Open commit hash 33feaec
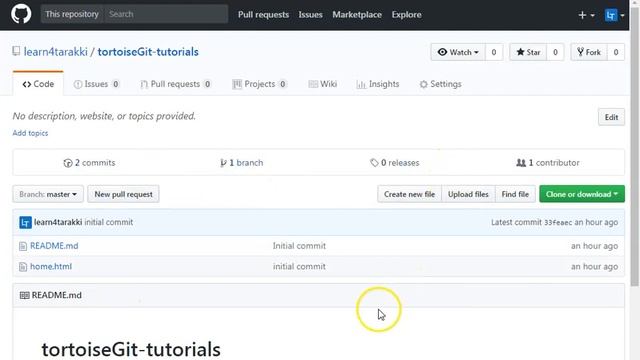Image resolution: width=640 pixels, height=360 pixels. point(558,222)
